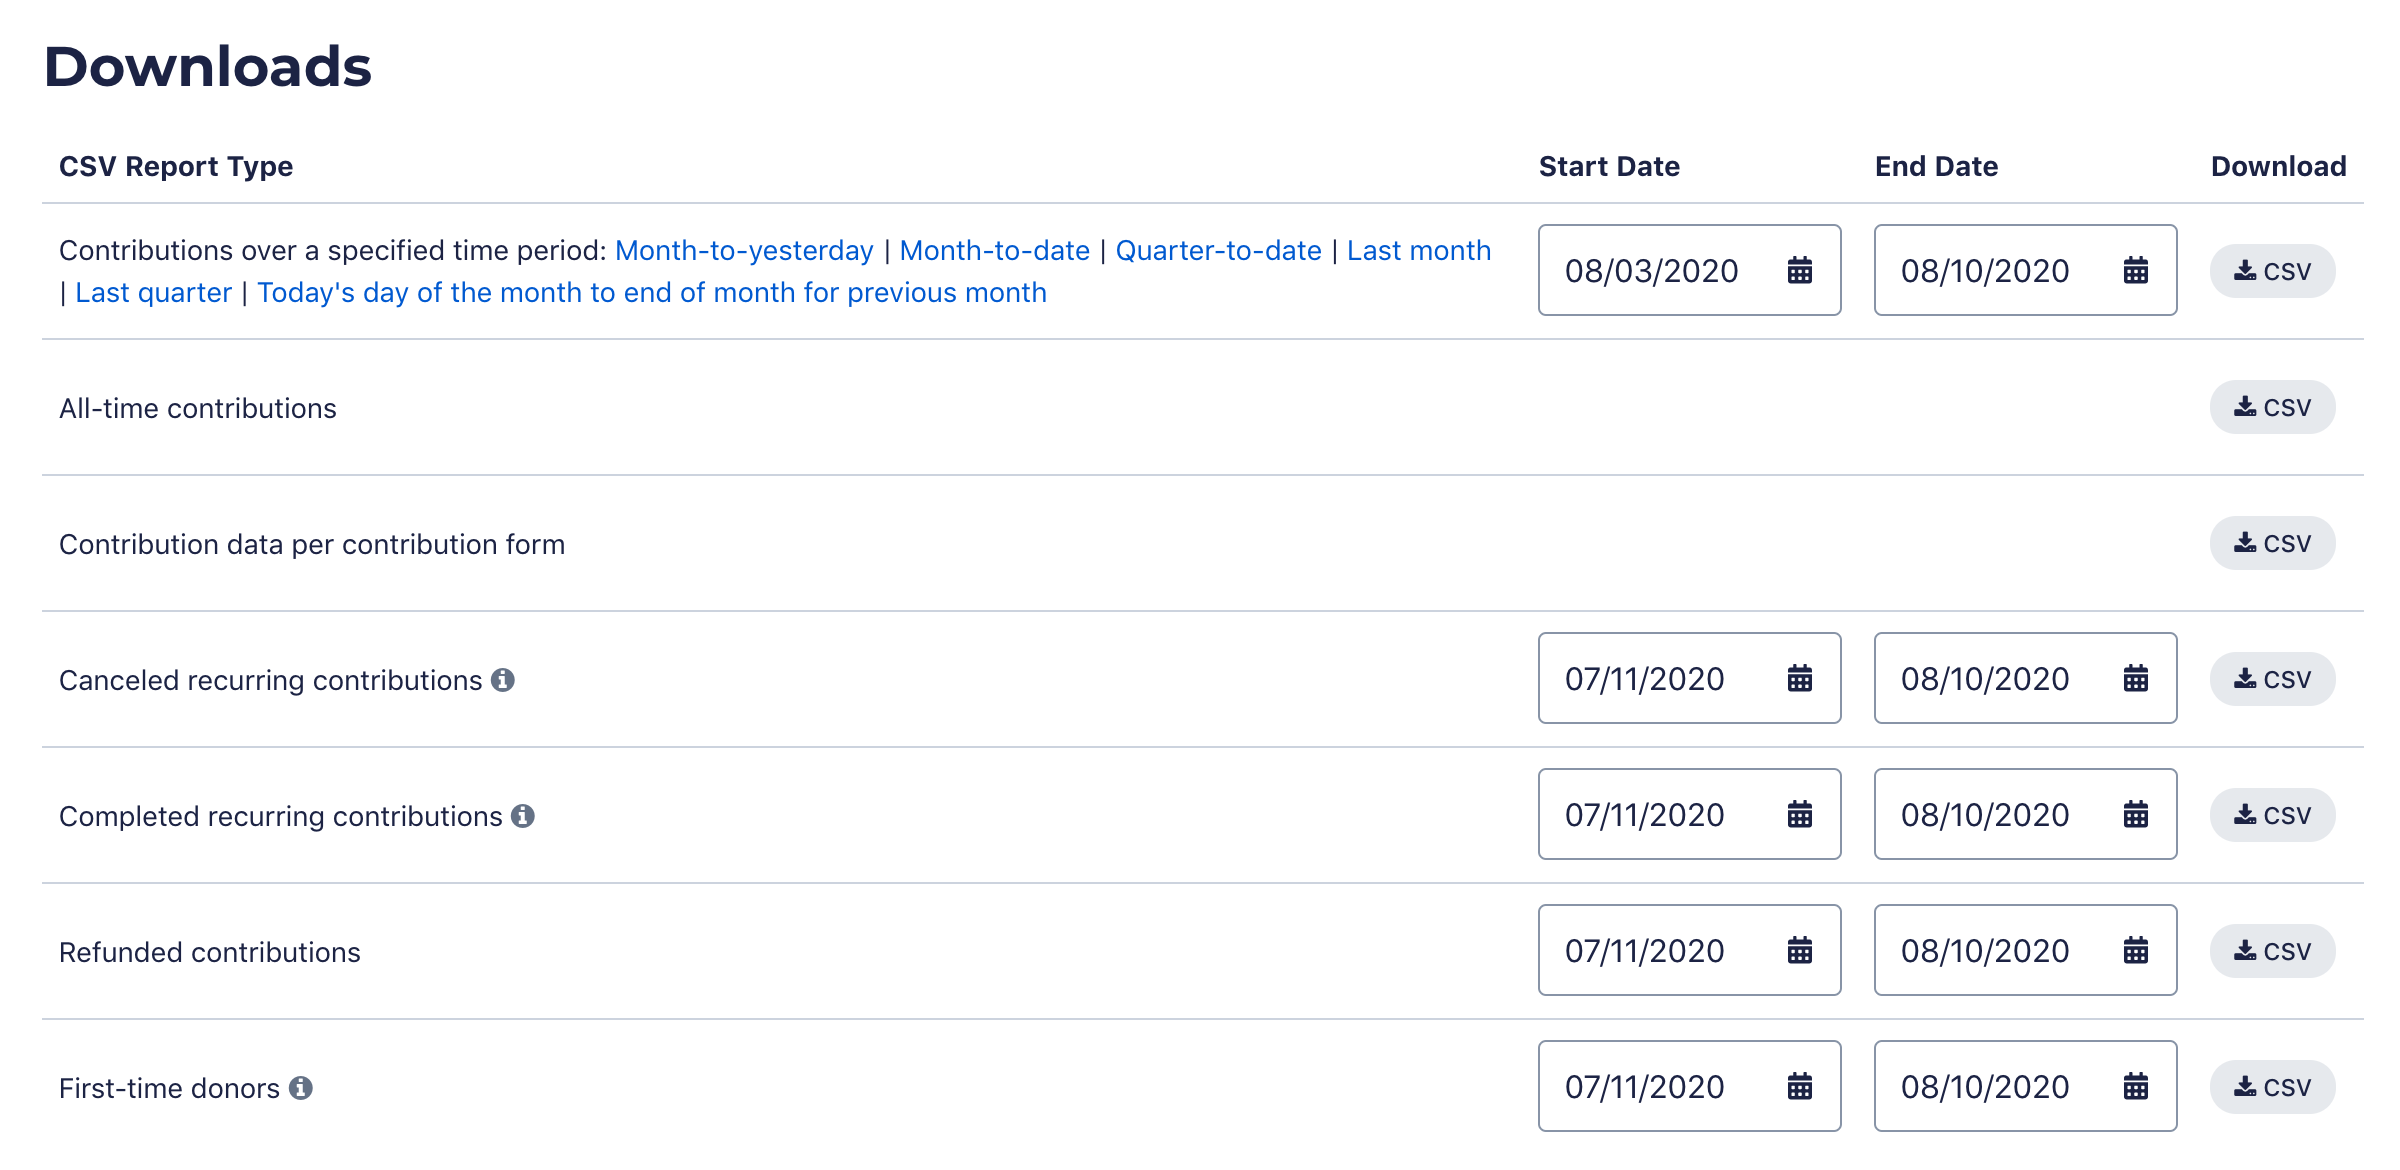The image size is (2400, 1170).
Task: Show info tooltip for First-time donors
Action: 301,1088
